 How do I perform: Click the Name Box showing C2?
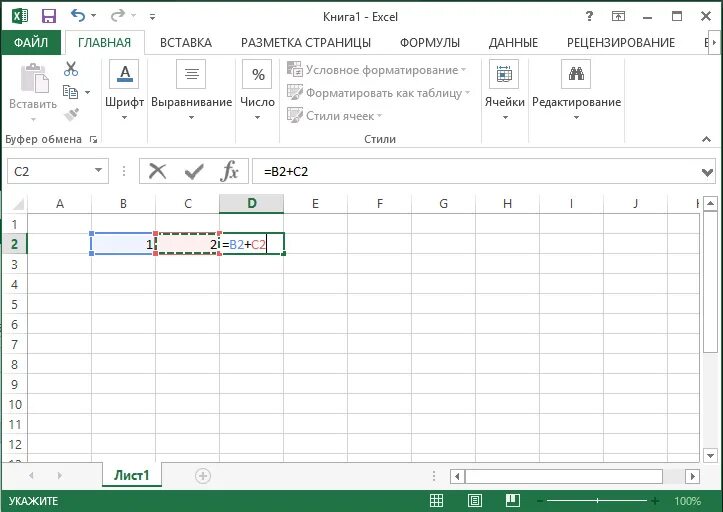click(51, 172)
